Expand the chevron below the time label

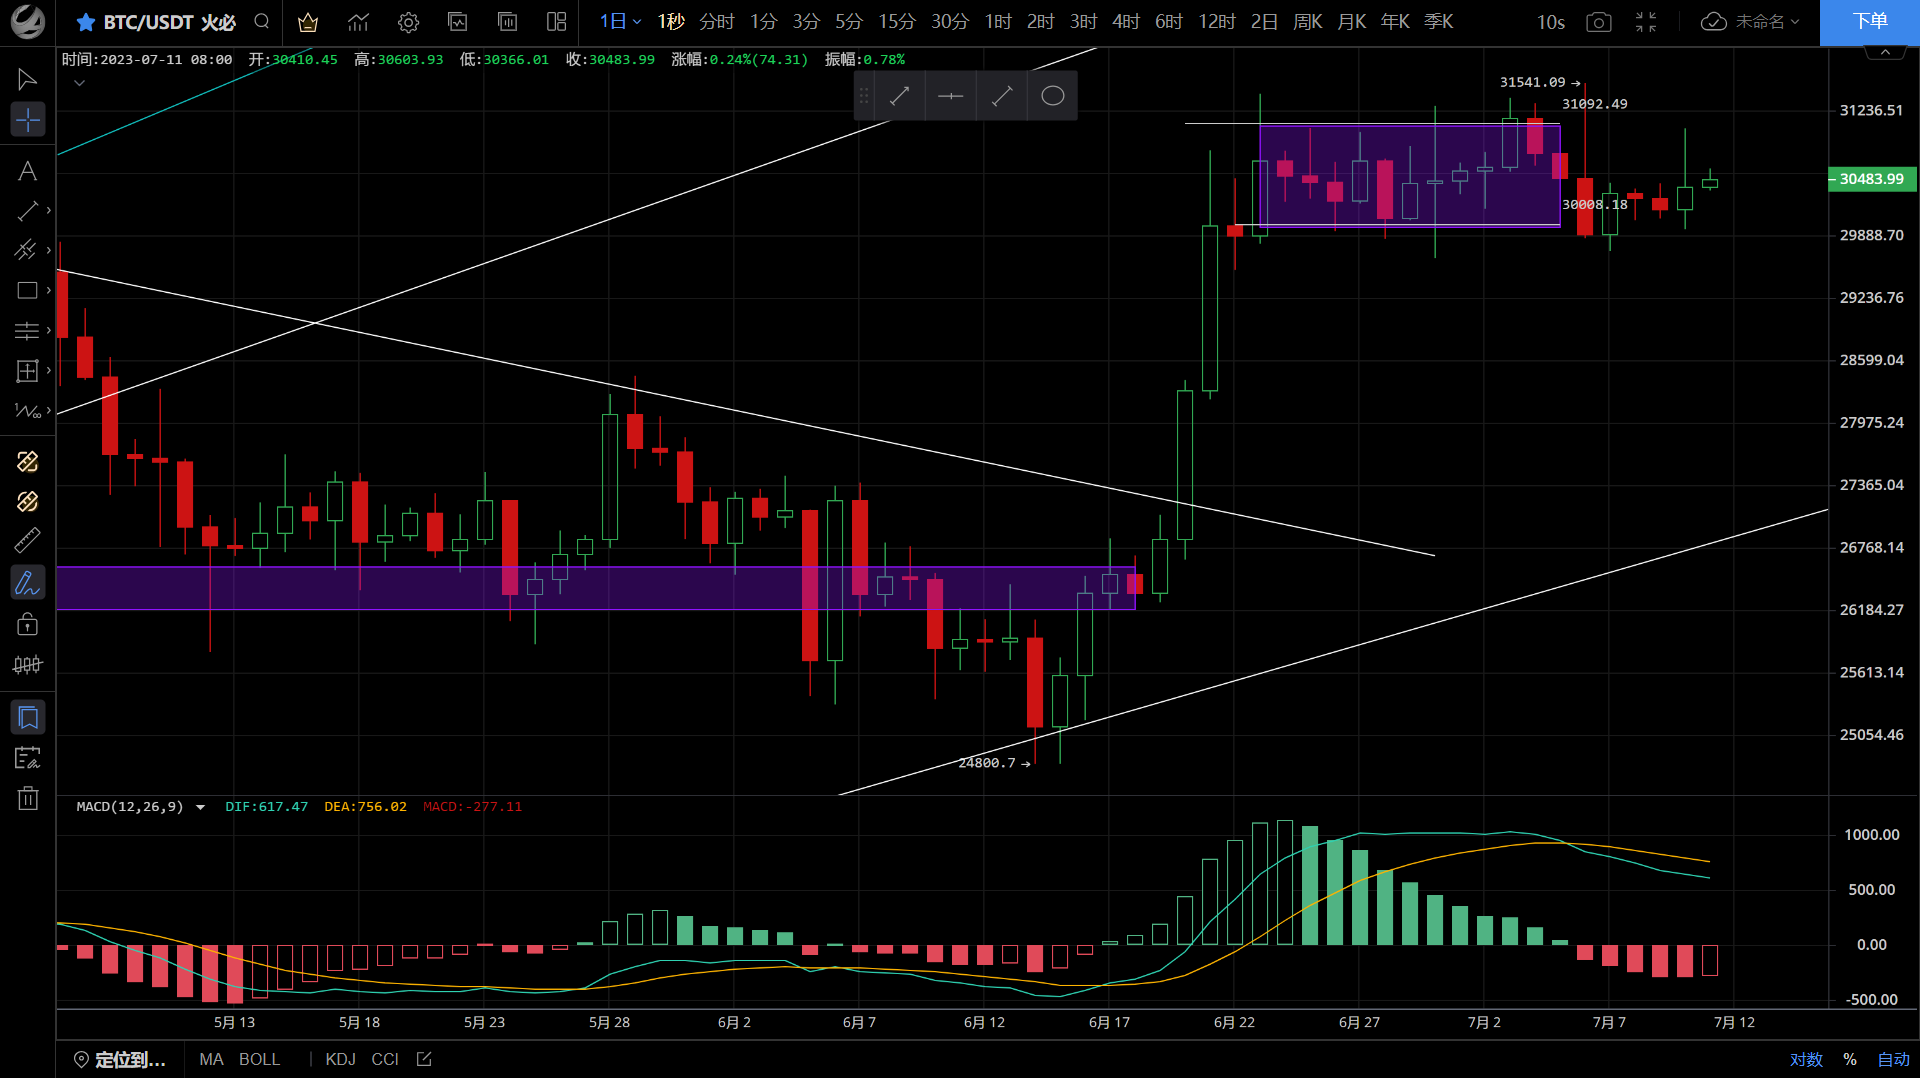pos(80,83)
